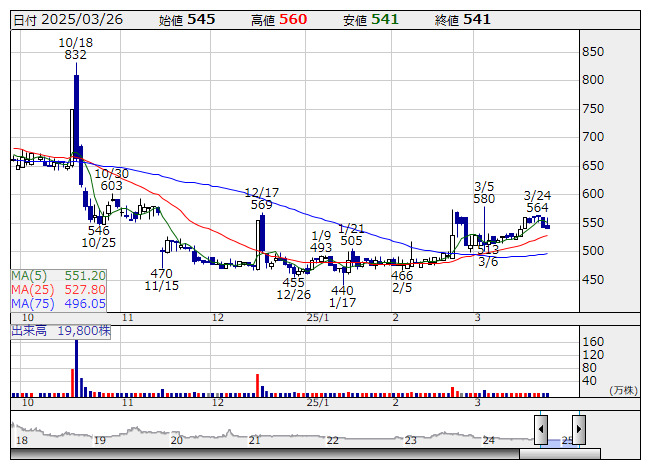Click the 513 3/6 low label
The image size is (653, 470).
coord(488,256)
